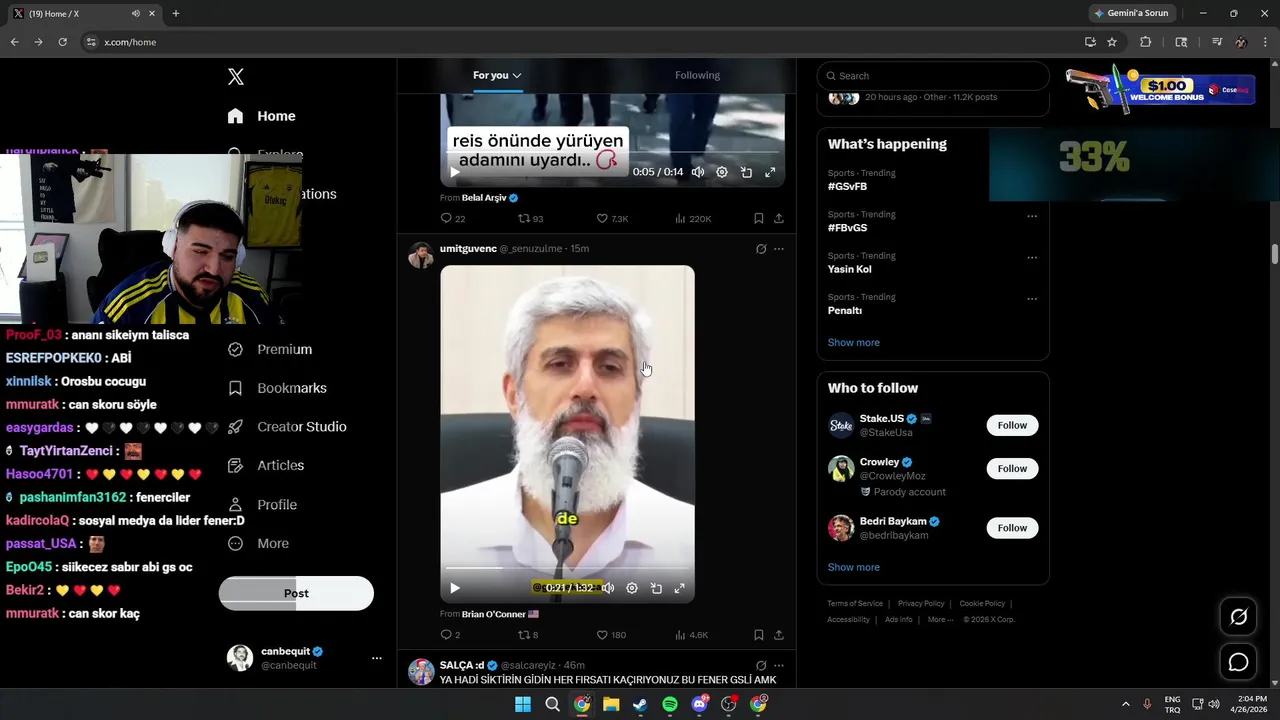Enter fullscreen on the Brian O'Connor video
This screenshot has height=720, width=1280.
tap(679, 588)
